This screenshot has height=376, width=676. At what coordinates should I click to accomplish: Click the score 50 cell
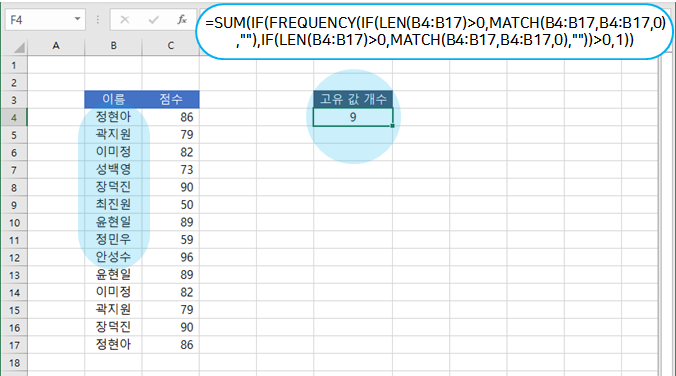point(171,204)
